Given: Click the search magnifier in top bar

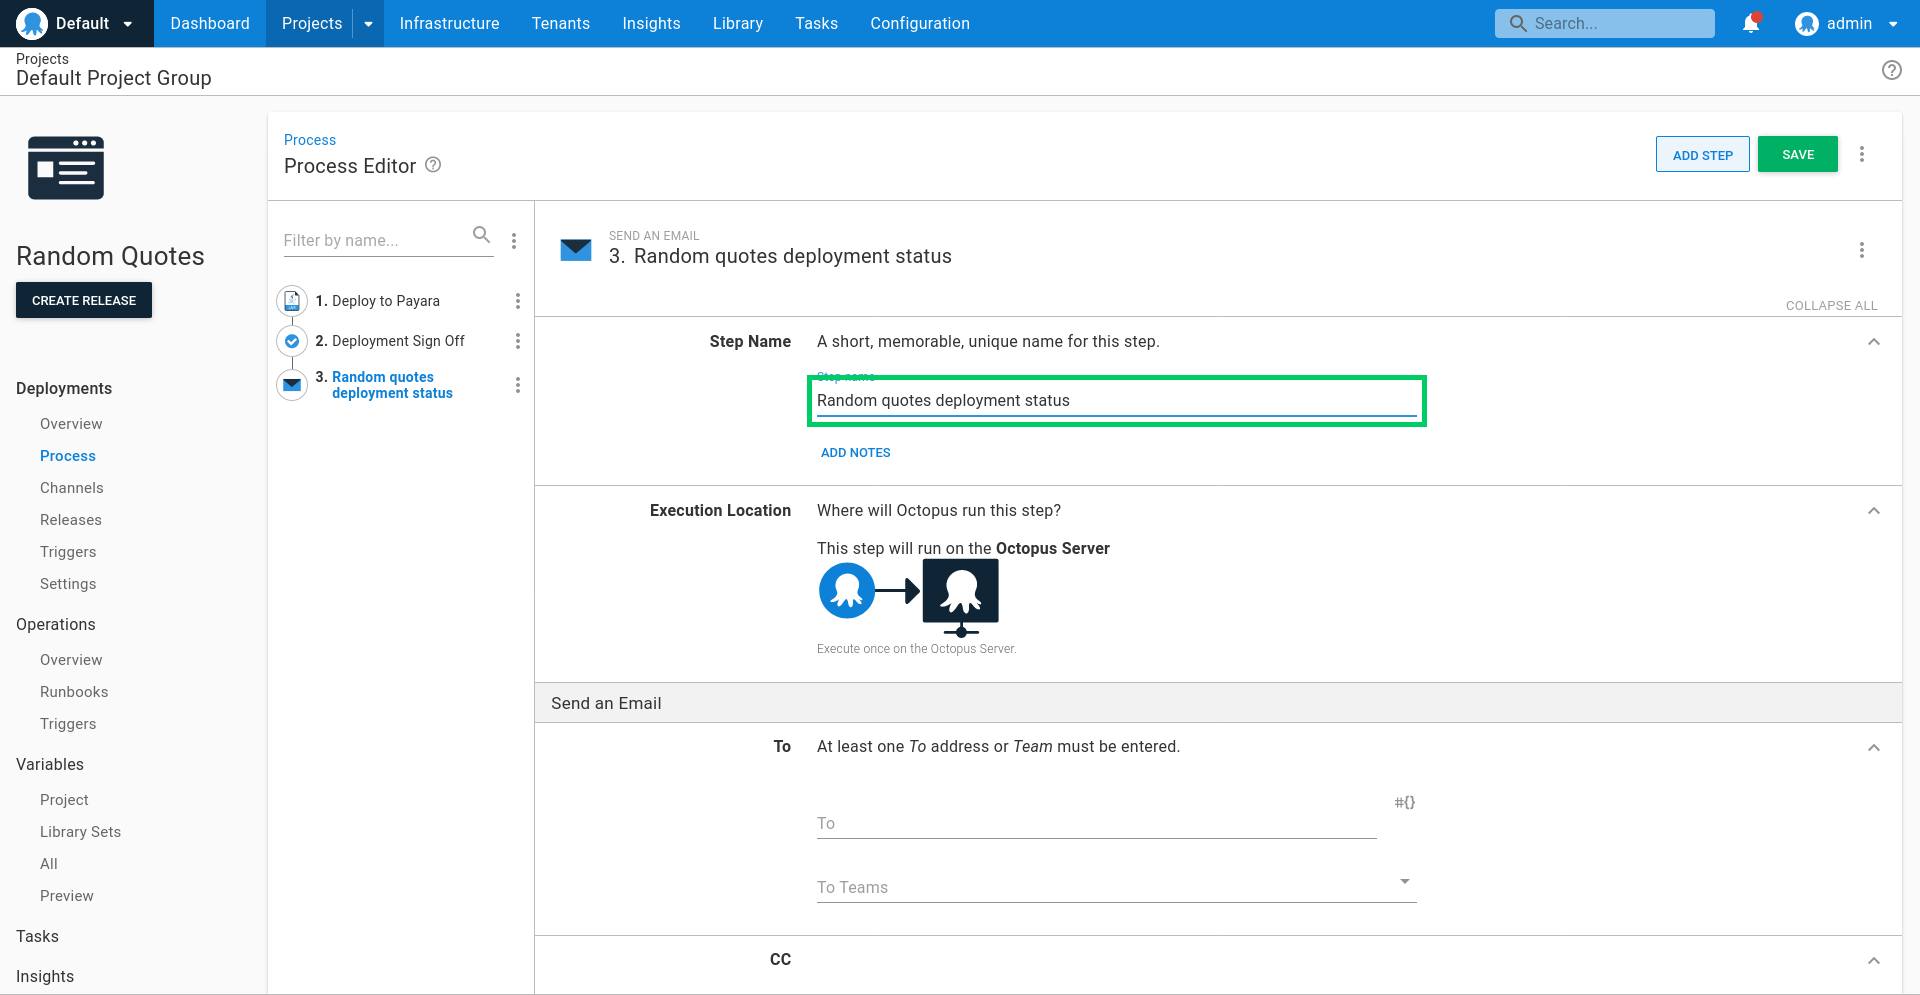Looking at the screenshot, I should point(1518,23).
